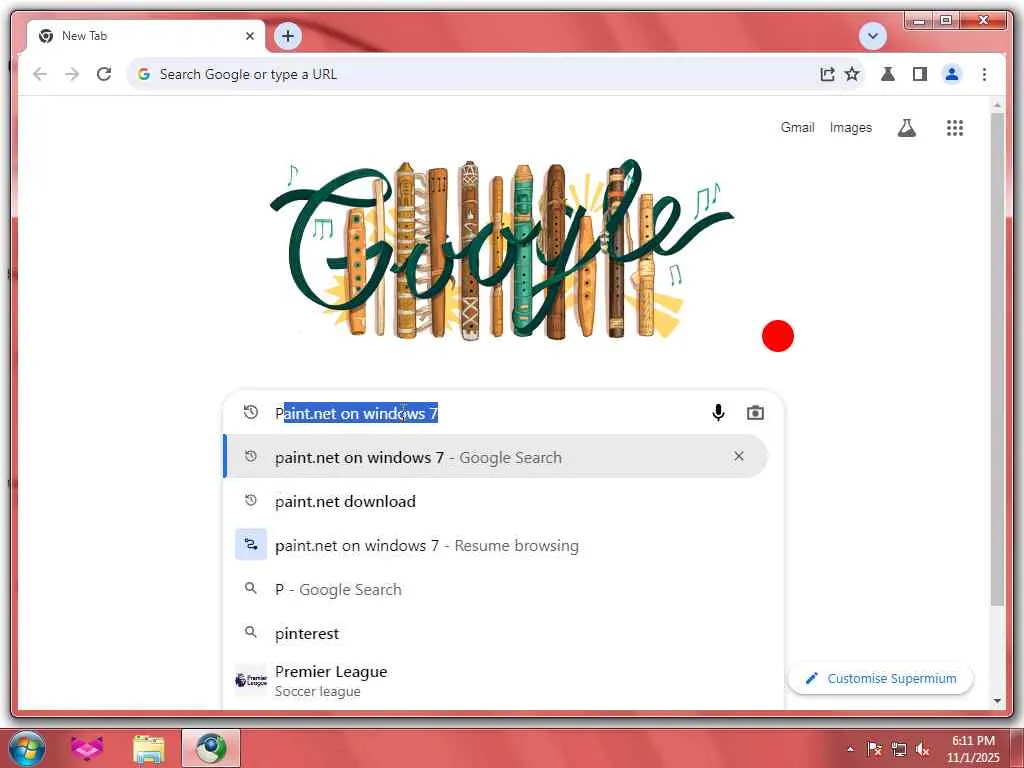Select suggestion paint.net on windows 7 Google Search
Image resolution: width=1024 pixels, height=768 pixels.
(x=495, y=456)
